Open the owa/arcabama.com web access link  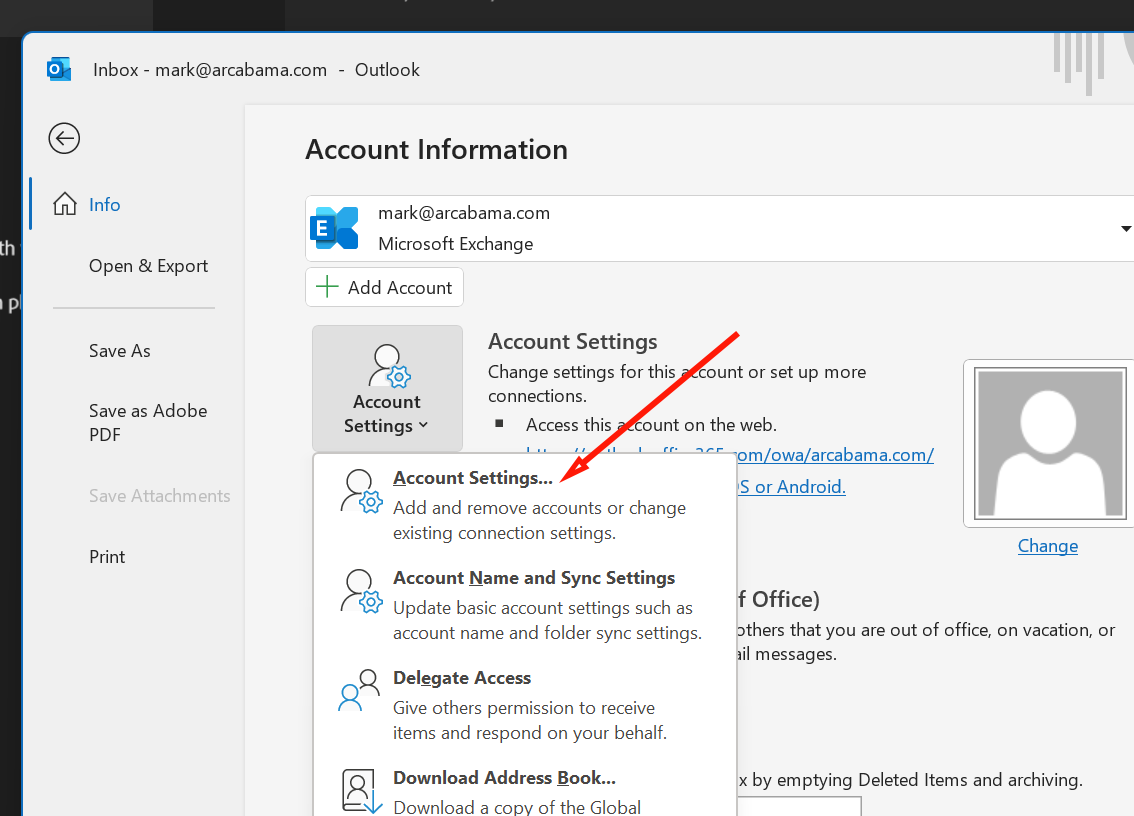click(835, 455)
